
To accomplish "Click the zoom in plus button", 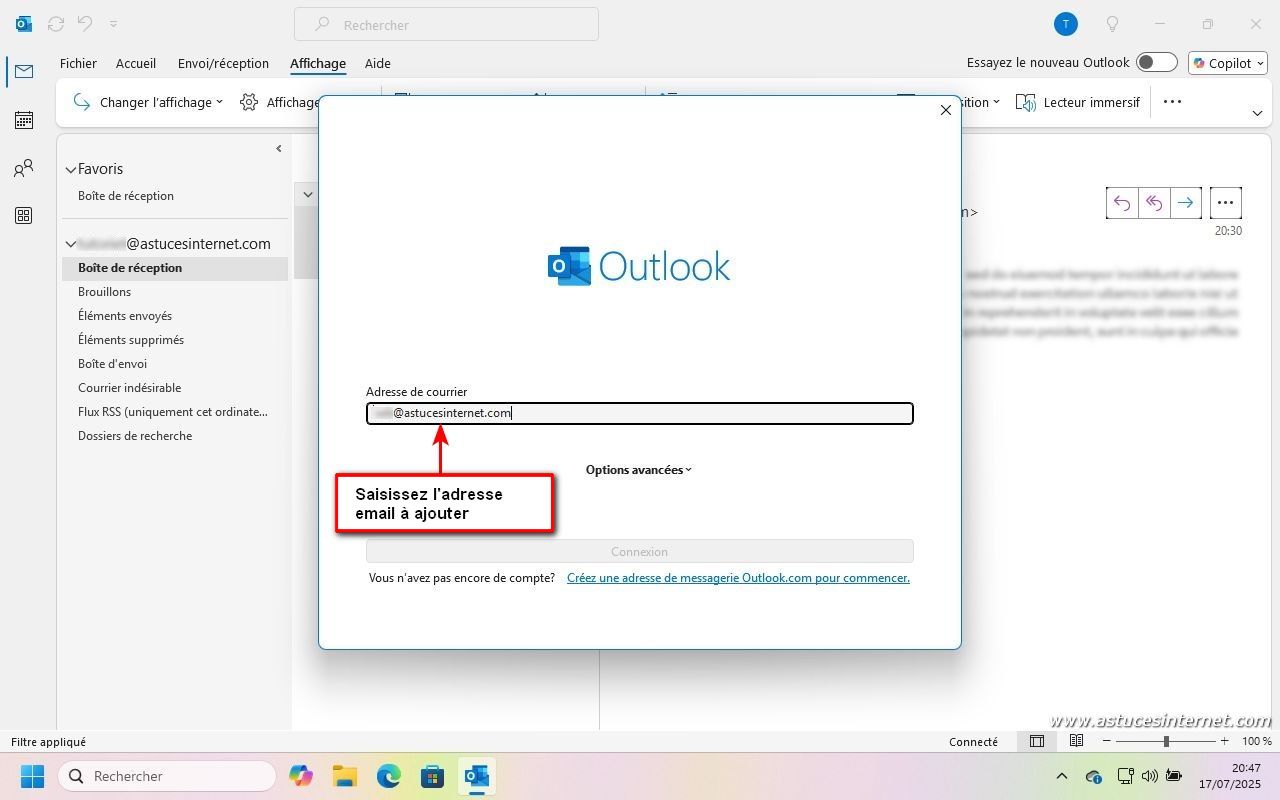I will (x=1224, y=742).
